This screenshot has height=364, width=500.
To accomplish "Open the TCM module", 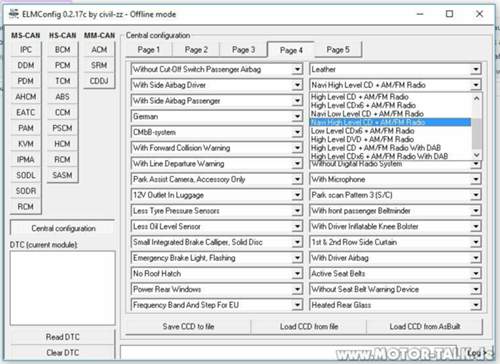I will coord(63,81).
